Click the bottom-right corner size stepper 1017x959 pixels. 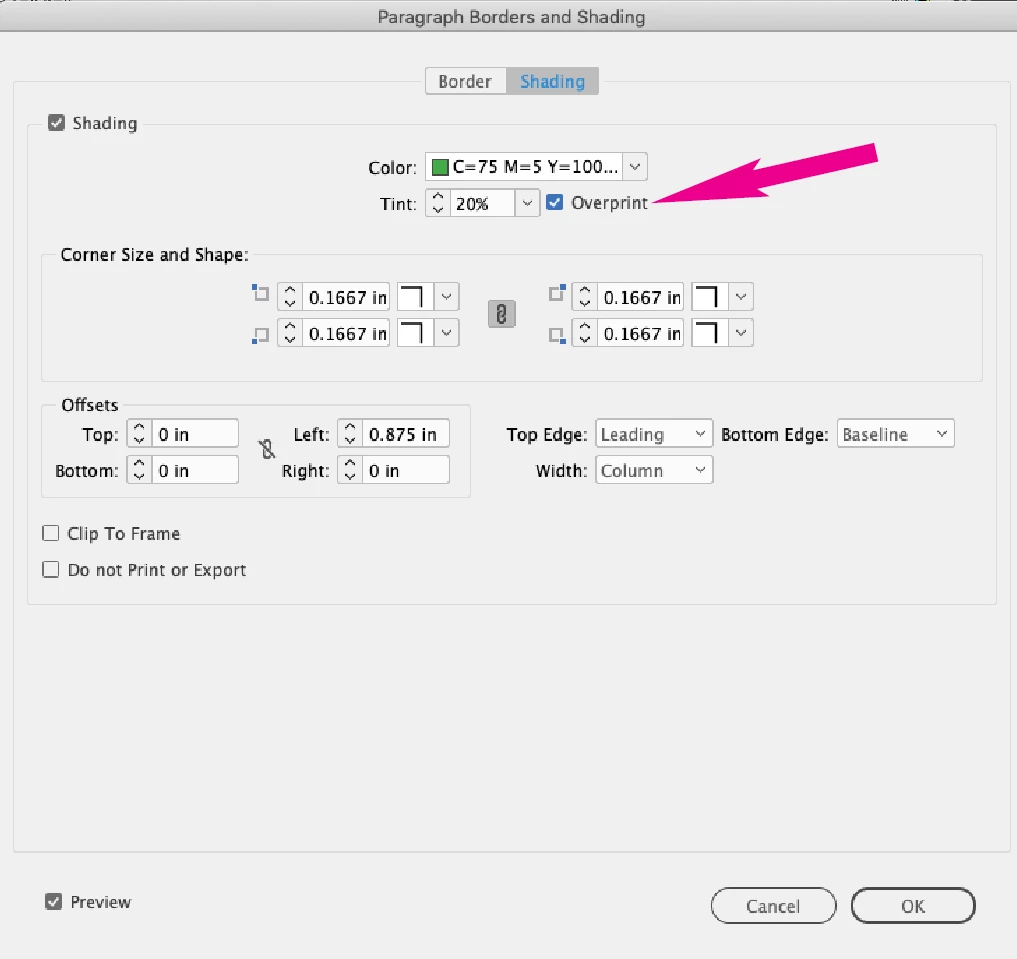pos(584,333)
